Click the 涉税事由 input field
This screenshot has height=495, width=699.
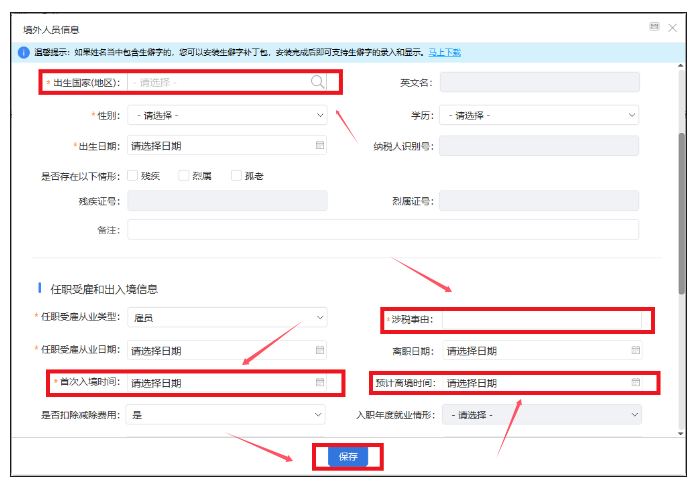(542, 319)
